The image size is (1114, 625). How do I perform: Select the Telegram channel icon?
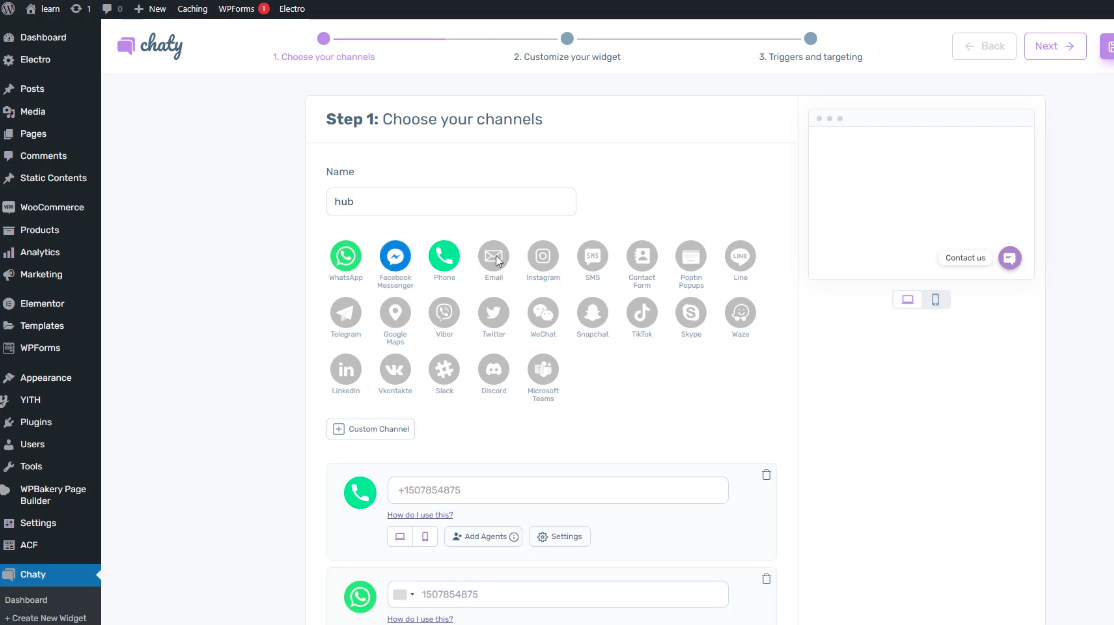click(x=345, y=313)
